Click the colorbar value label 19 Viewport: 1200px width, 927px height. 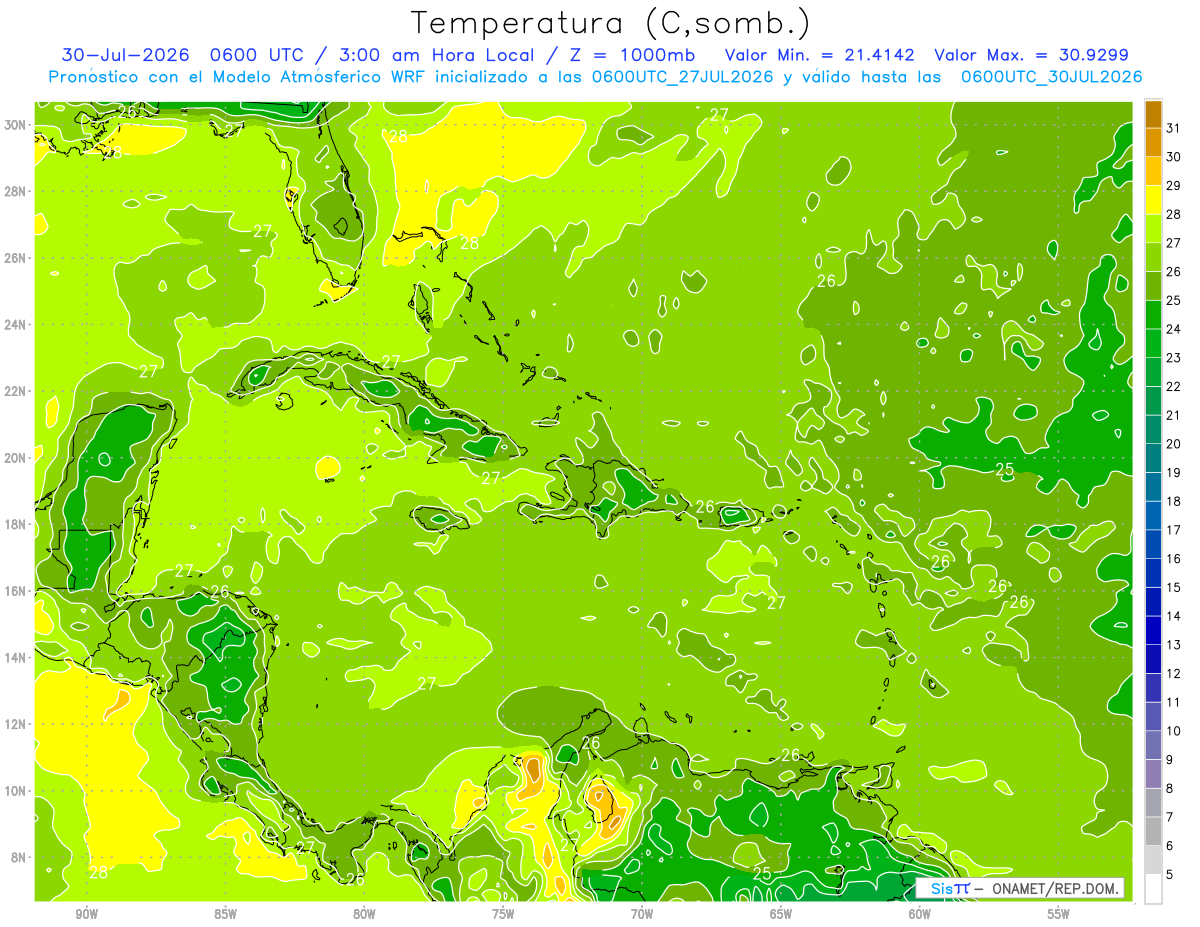coord(1174,473)
